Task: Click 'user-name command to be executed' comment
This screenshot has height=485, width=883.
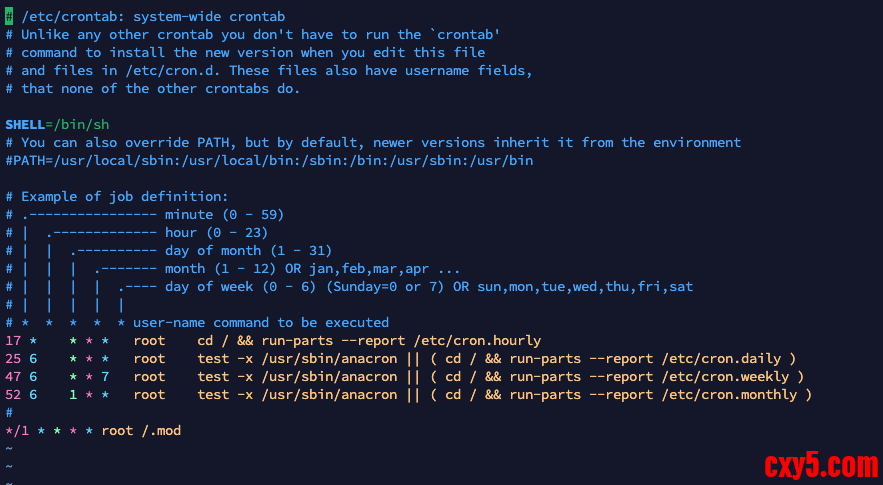Action: 261,323
